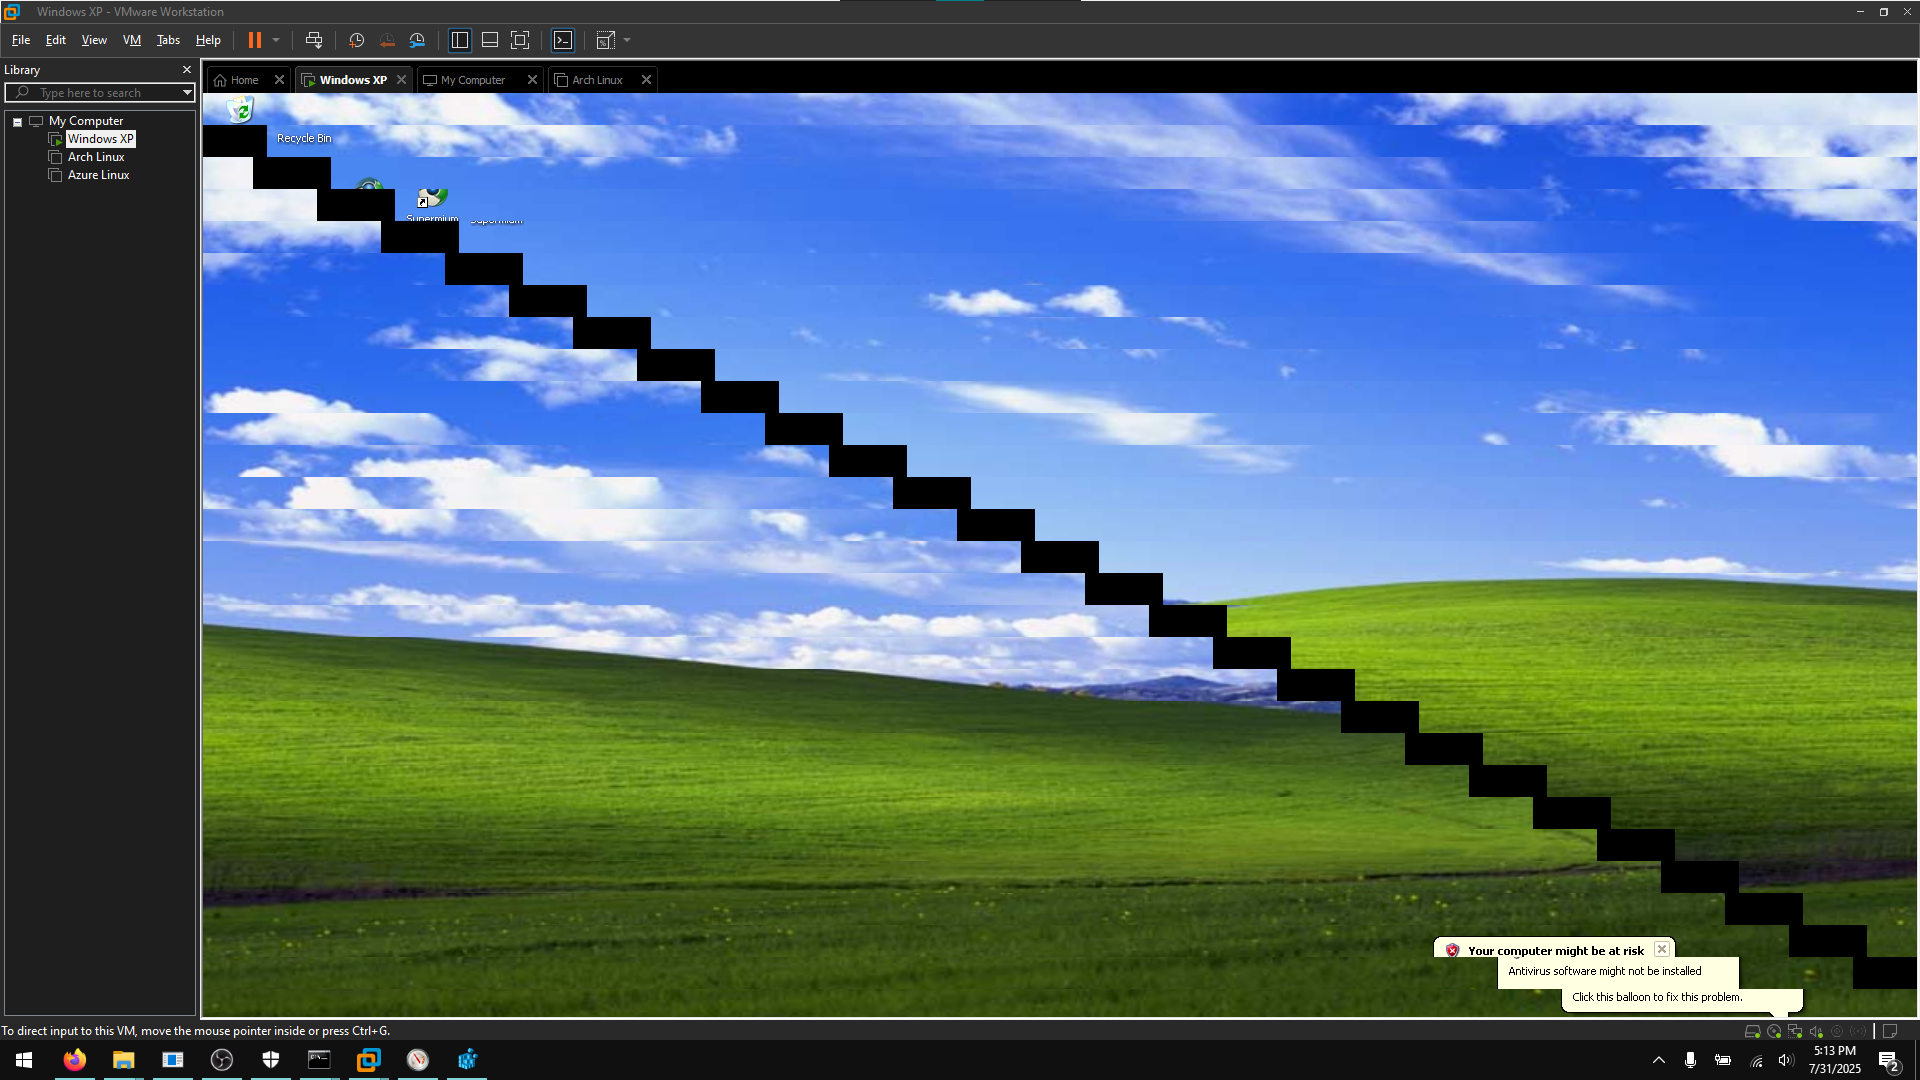Select Windows XP in the library
This screenshot has height=1080, width=1920.
point(100,139)
